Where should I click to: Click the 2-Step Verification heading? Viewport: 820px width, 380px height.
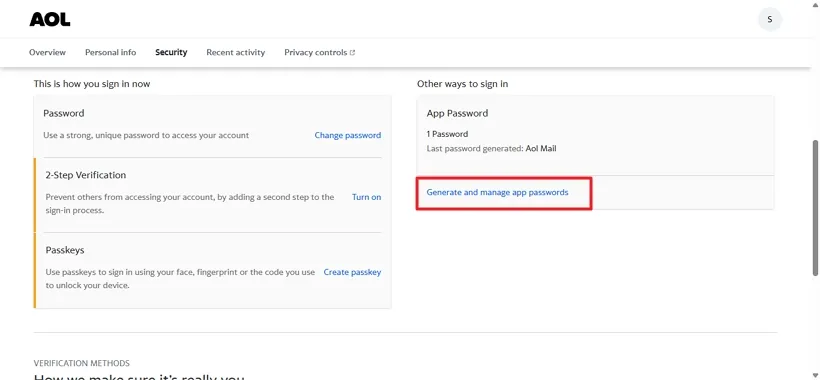tap(86, 175)
